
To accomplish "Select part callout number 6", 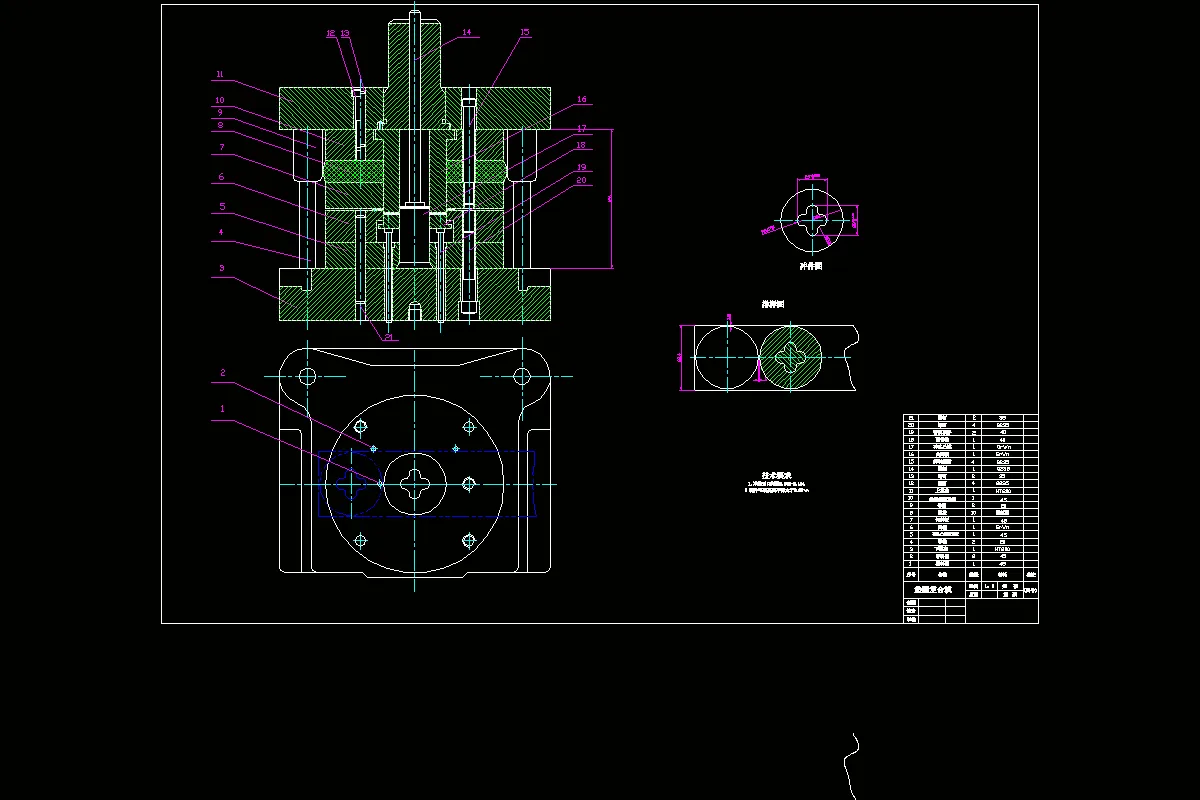I will pos(222,177).
